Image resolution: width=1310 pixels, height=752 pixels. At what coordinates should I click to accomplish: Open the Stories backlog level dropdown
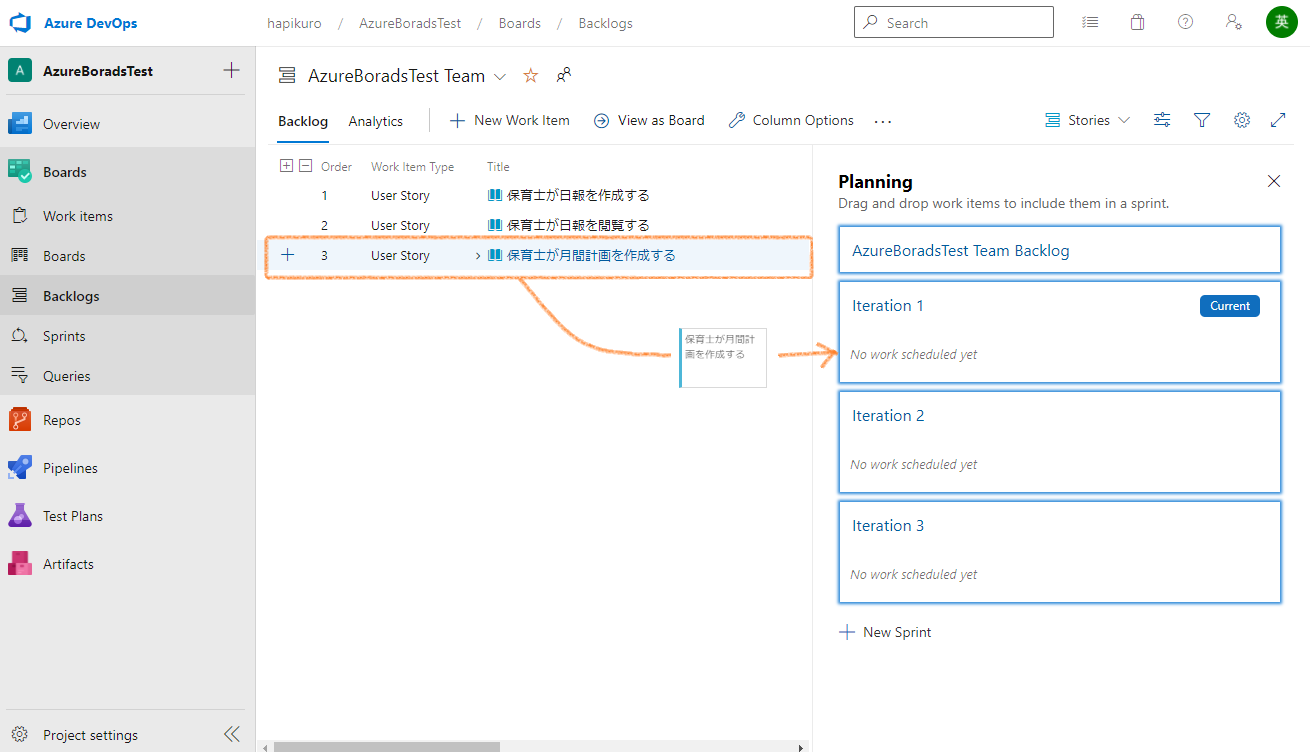coord(1087,120)
